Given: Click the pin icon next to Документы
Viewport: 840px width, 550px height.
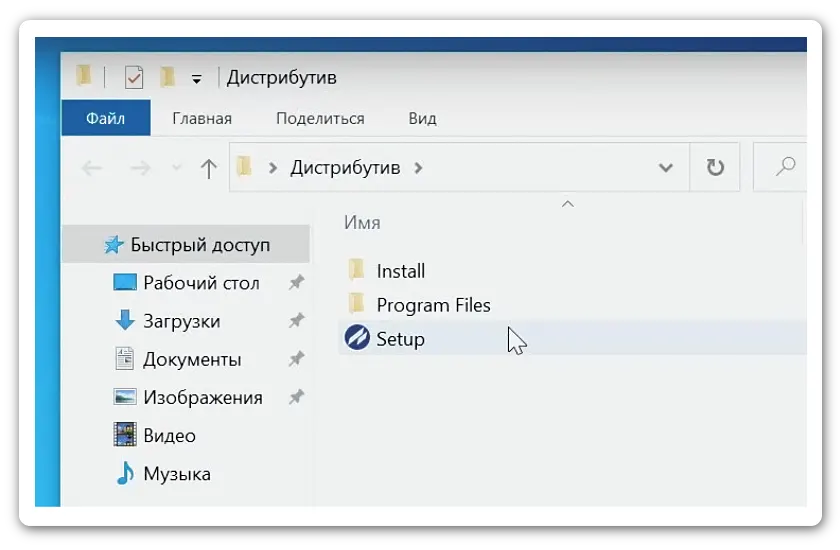Looking at the screenshot, I should click(296, 359).
